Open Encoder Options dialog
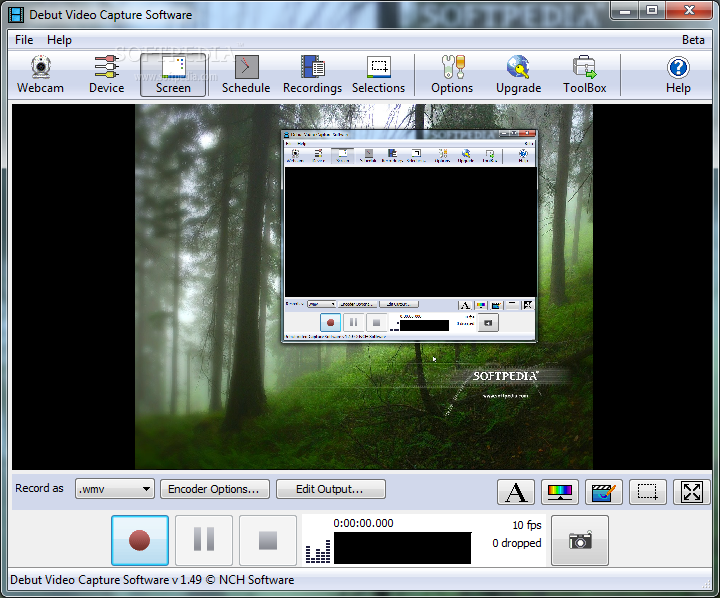 pos(214,489)
